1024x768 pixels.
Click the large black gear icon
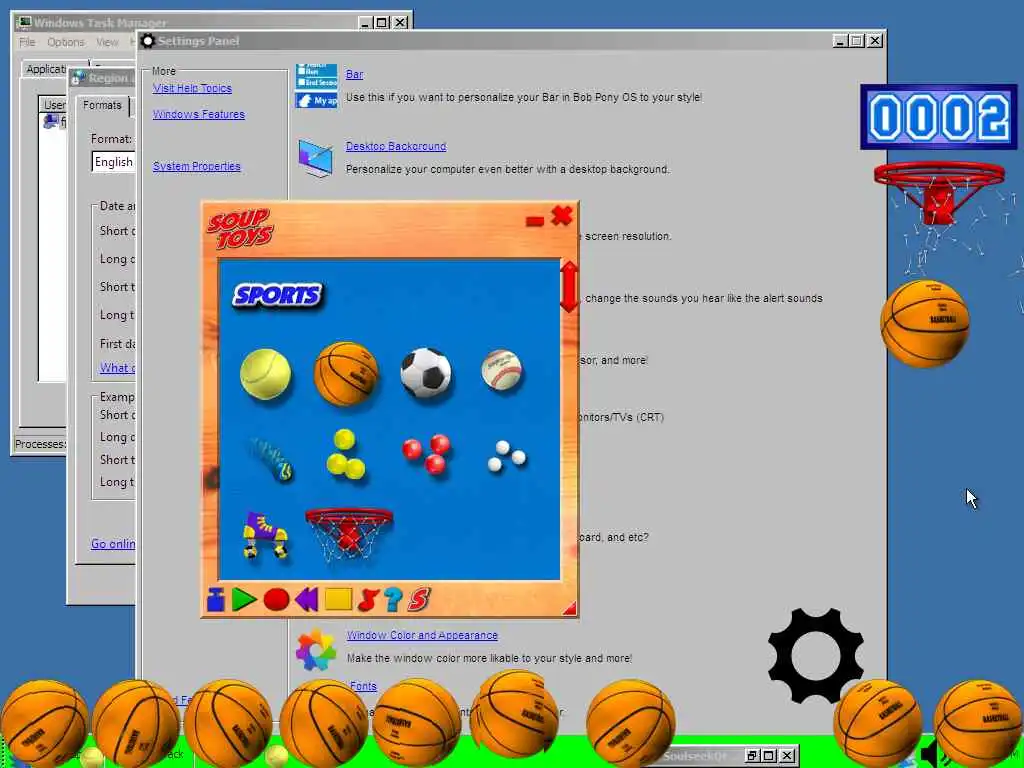pos(816,656)
